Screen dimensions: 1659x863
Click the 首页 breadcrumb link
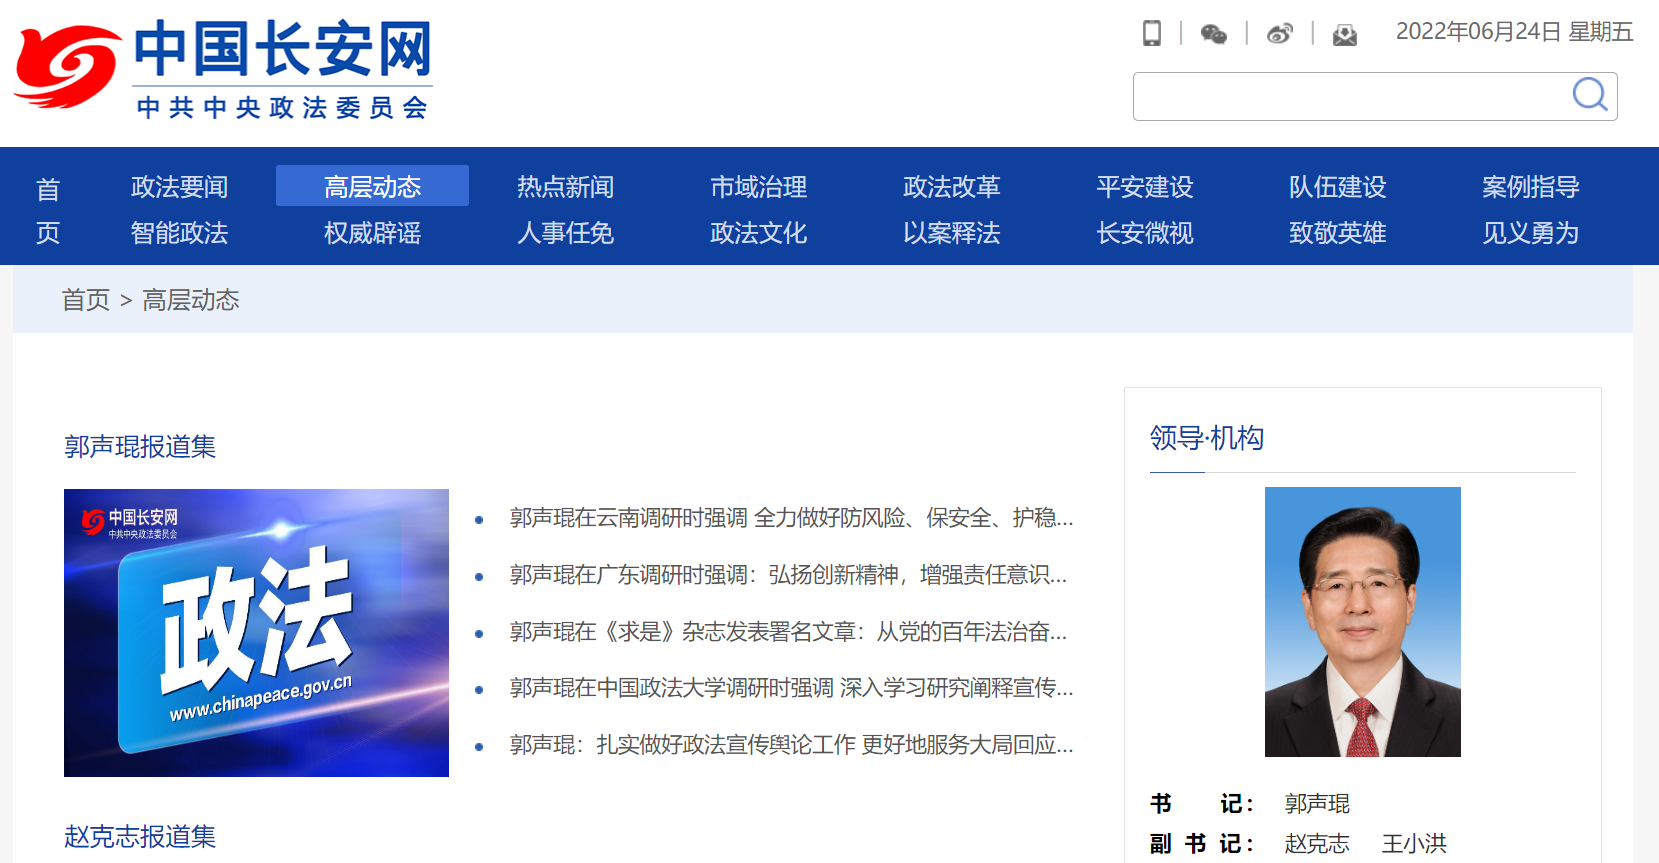[x=86, y=300]
